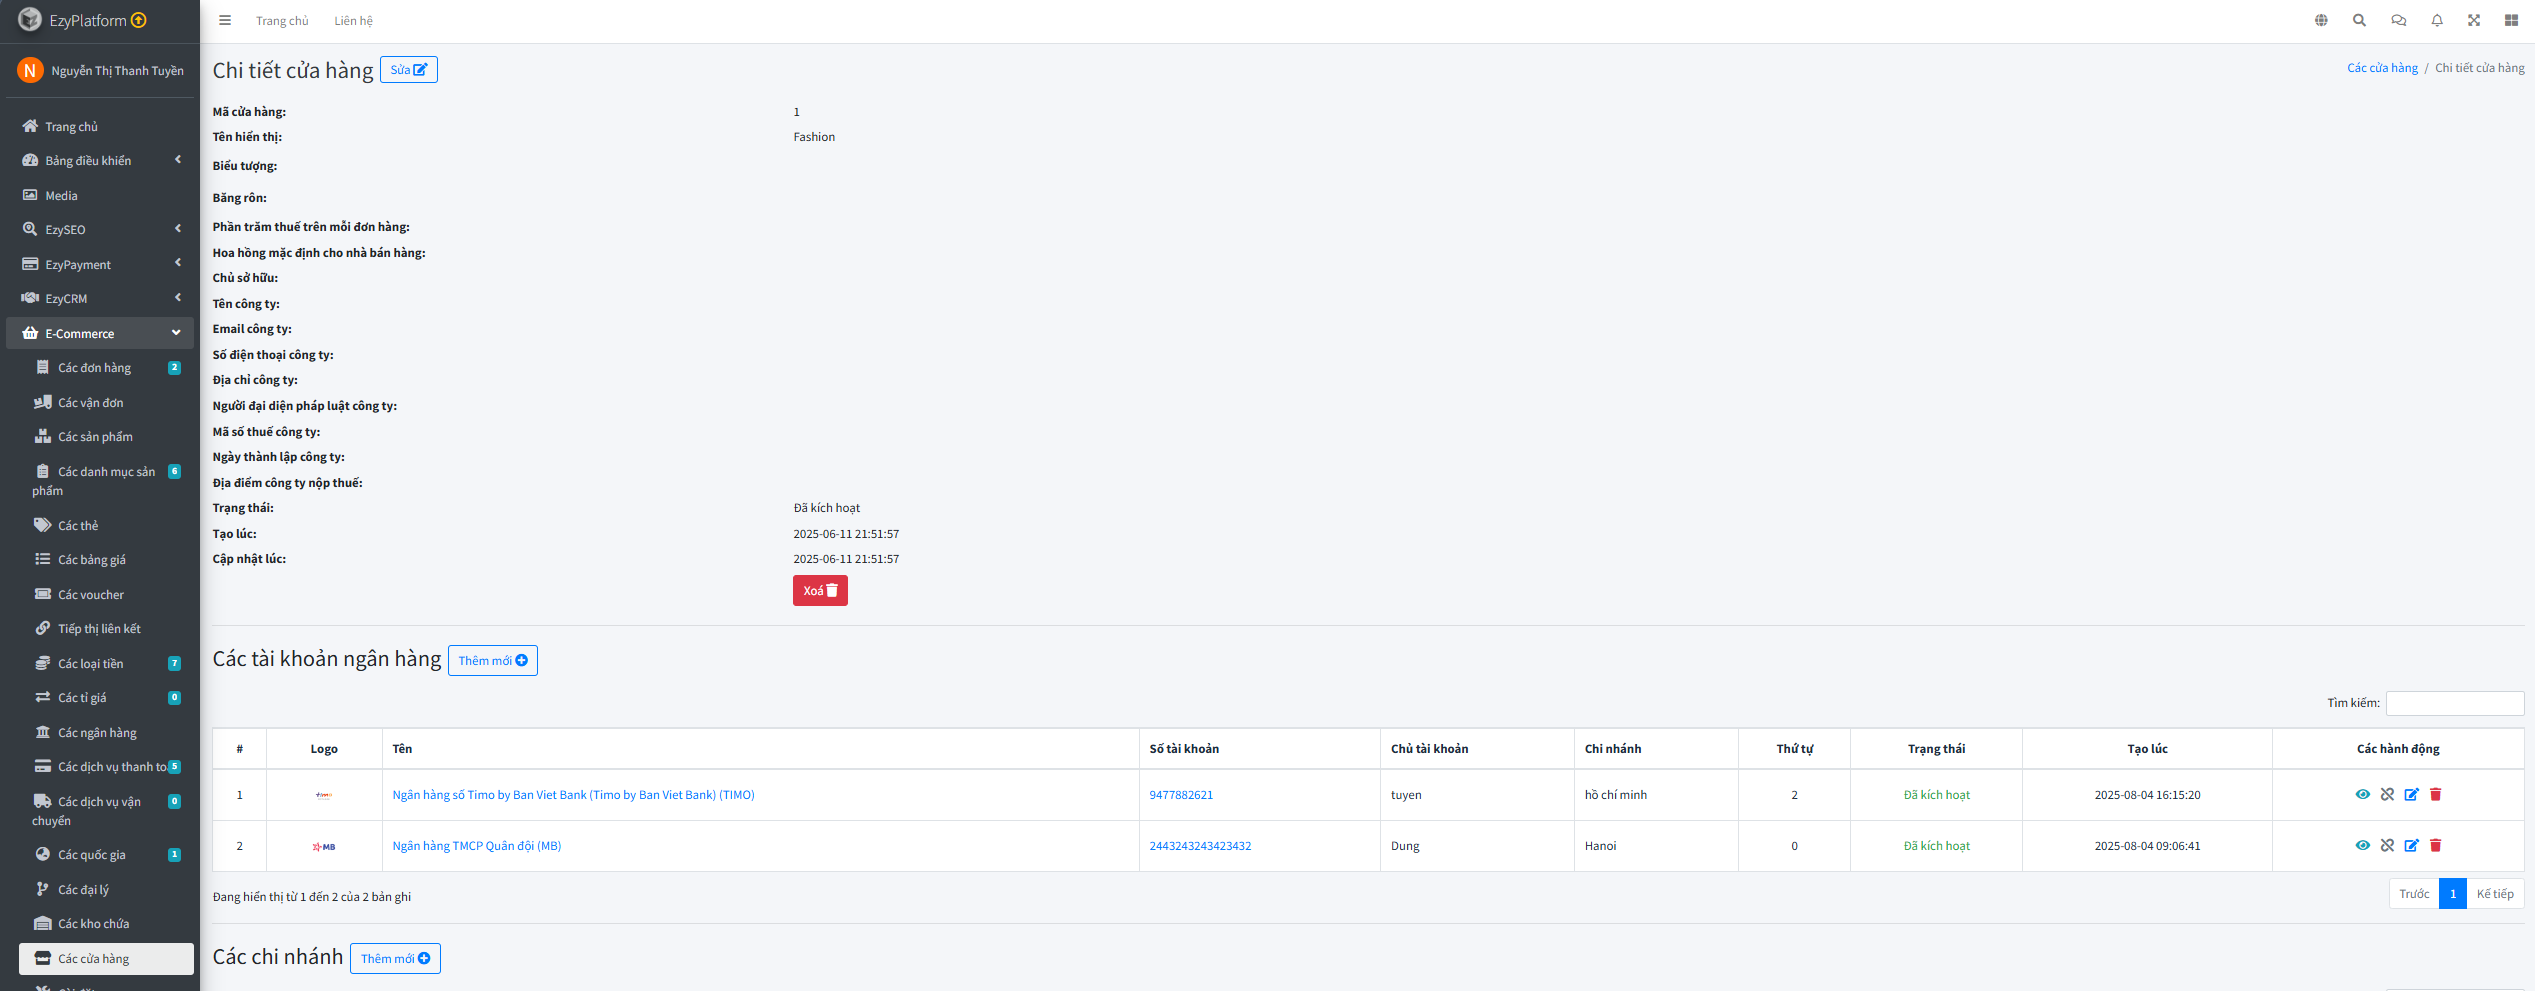Delete the Timo bank account row
The image size is (2535, 991).
pyautogui.click(x=2436, y=794)
